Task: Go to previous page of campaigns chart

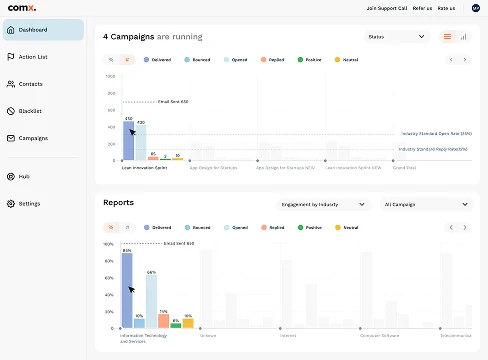Action: coord(451,60)
